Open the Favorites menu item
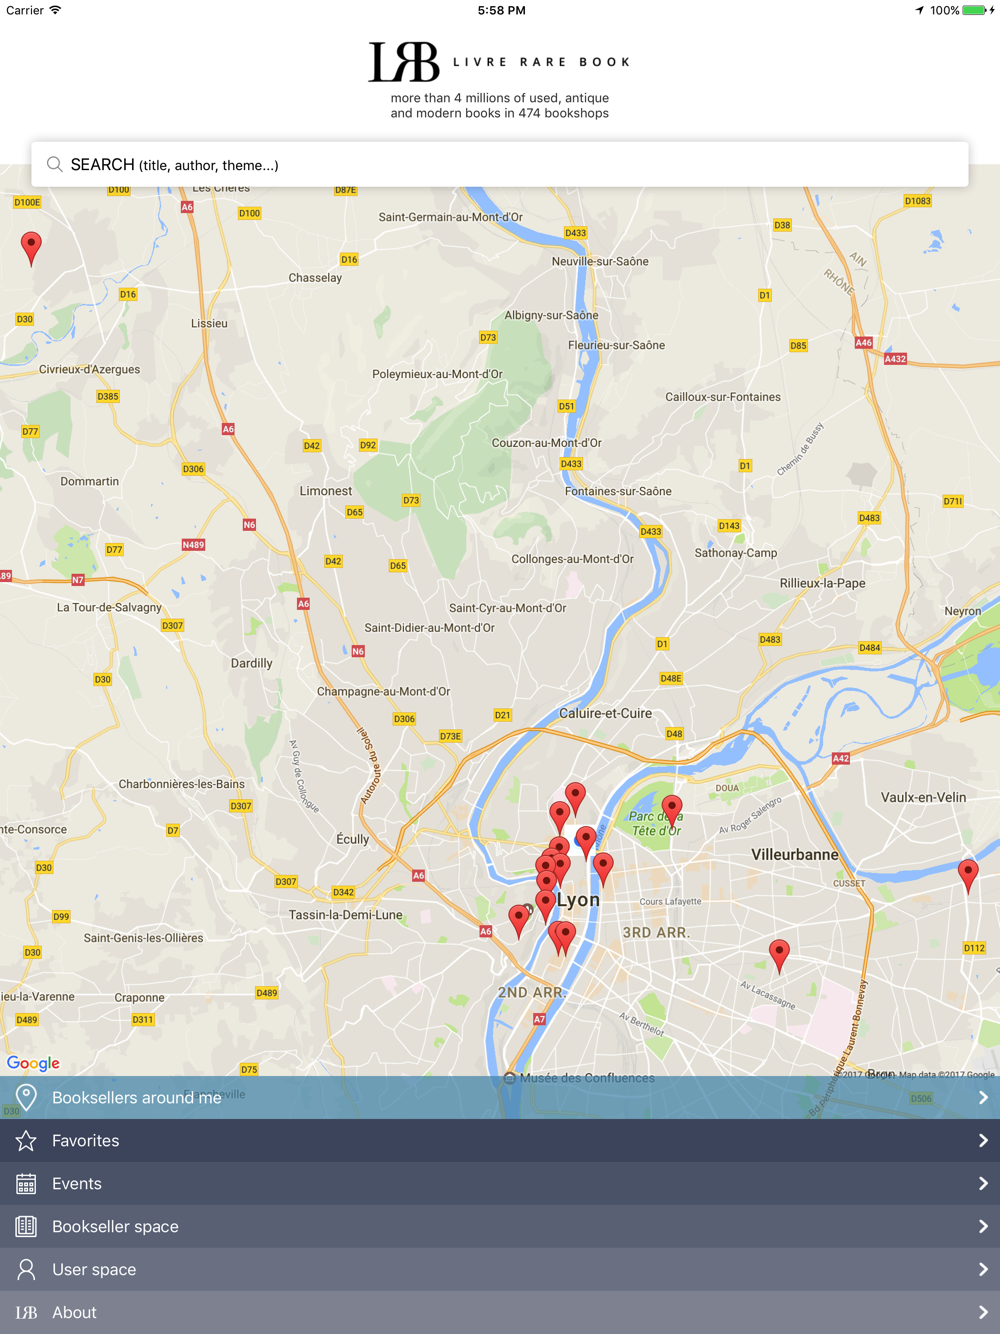The height and width of the screenshot is (1334, 1000). 500,1140
